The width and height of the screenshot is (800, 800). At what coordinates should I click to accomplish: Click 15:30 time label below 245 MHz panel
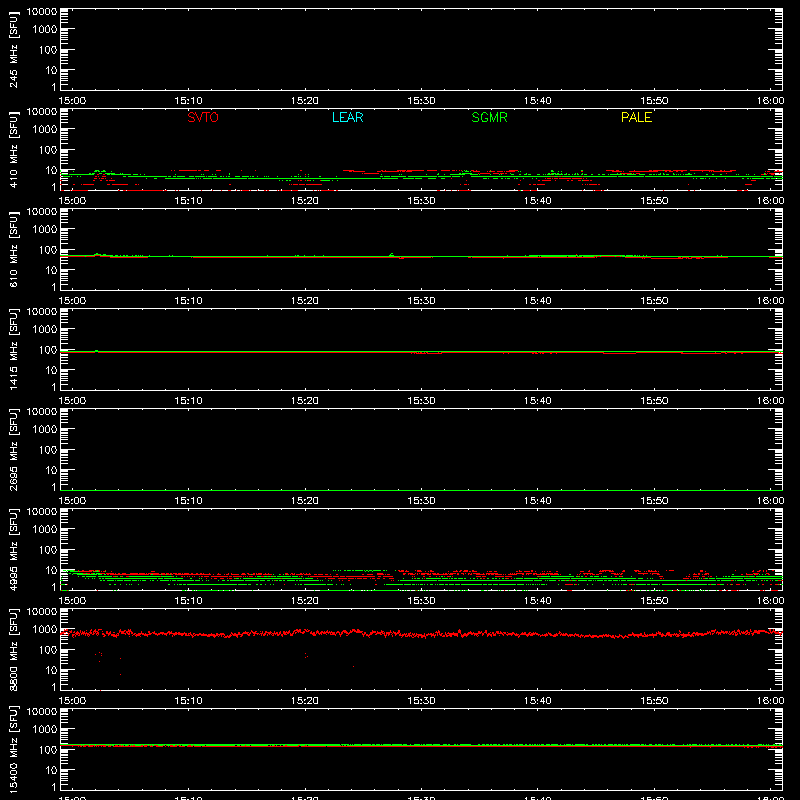(x=421, y=101)
